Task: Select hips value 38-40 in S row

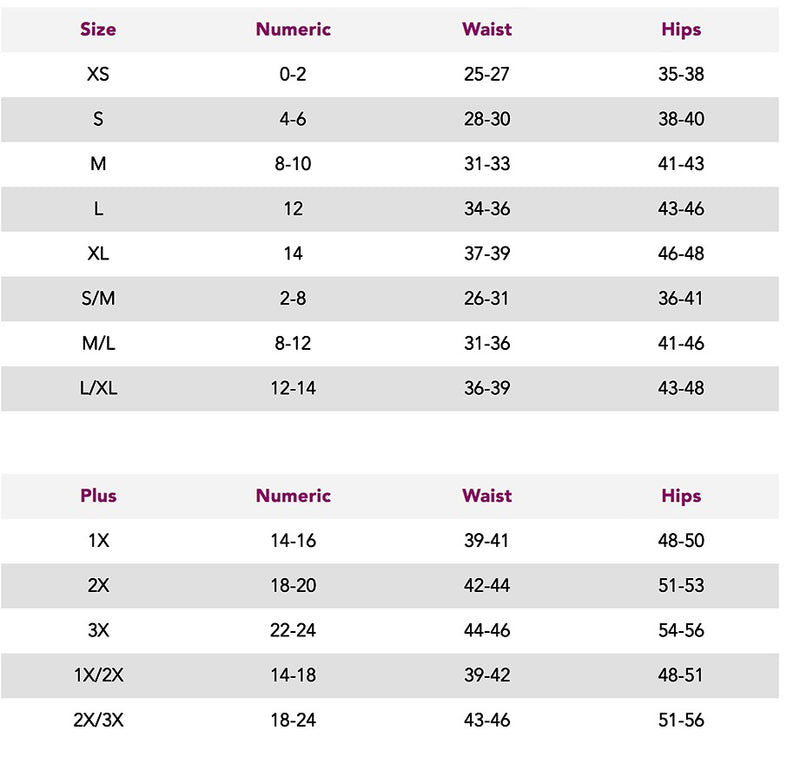Action: [x=681, y=119]
